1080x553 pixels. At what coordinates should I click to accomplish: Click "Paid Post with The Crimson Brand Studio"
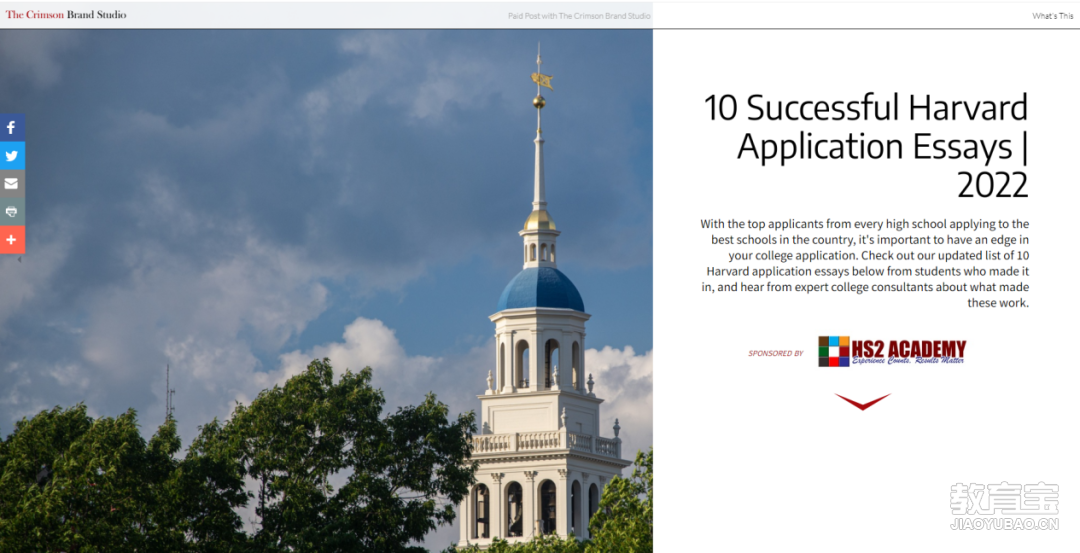tap(579, 16)
